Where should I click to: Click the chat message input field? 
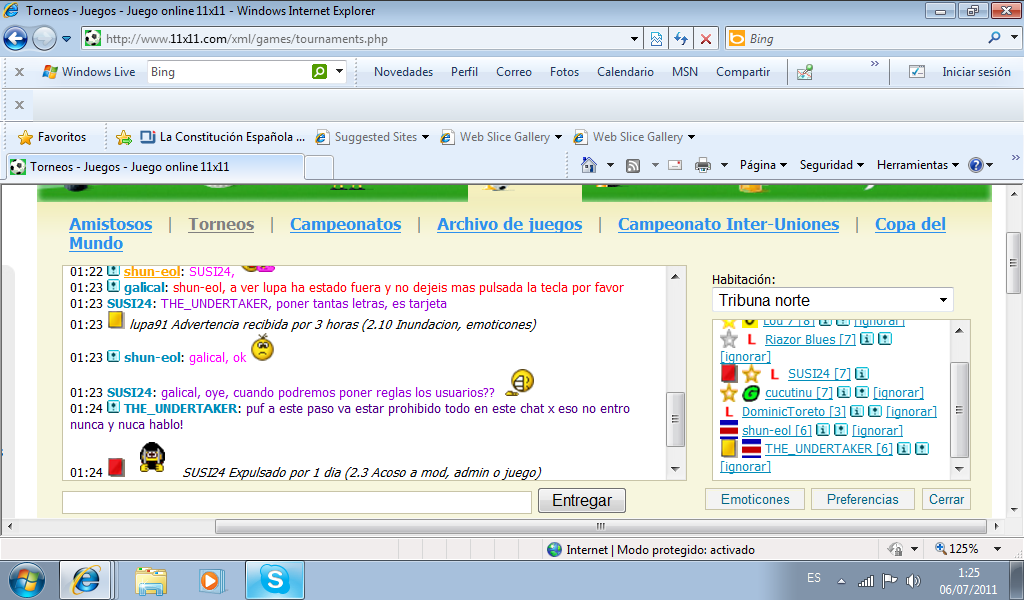296,502
